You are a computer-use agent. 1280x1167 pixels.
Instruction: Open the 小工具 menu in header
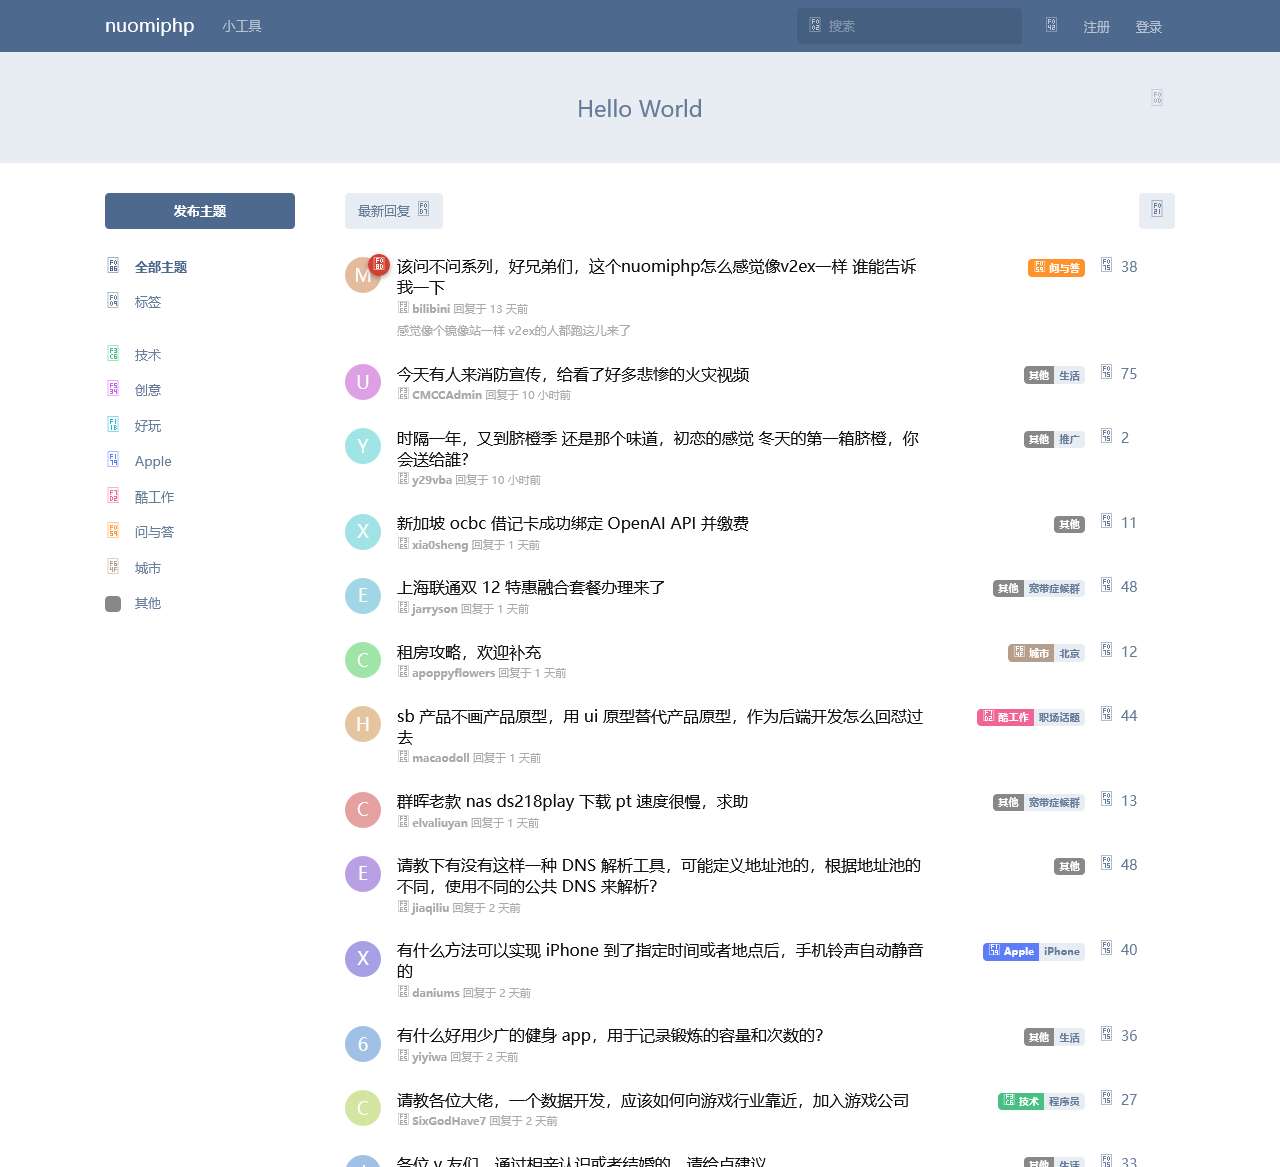(x=242, y=26)
